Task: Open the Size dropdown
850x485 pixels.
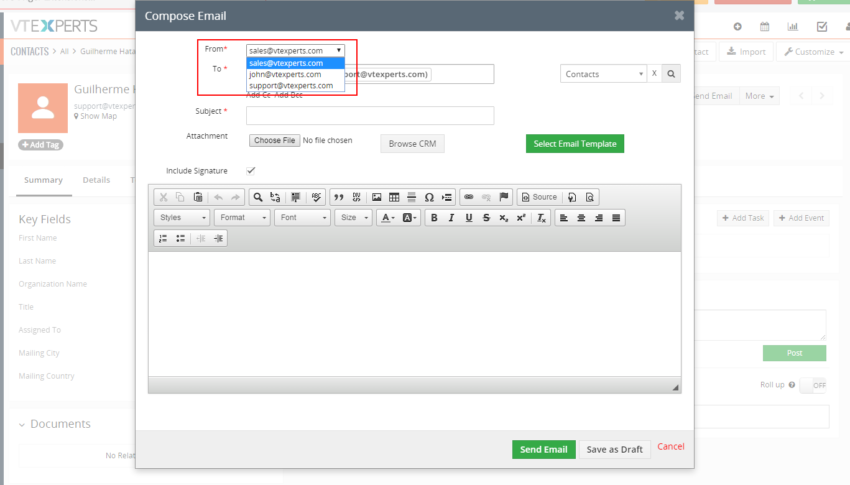Action: coord(353,218)
